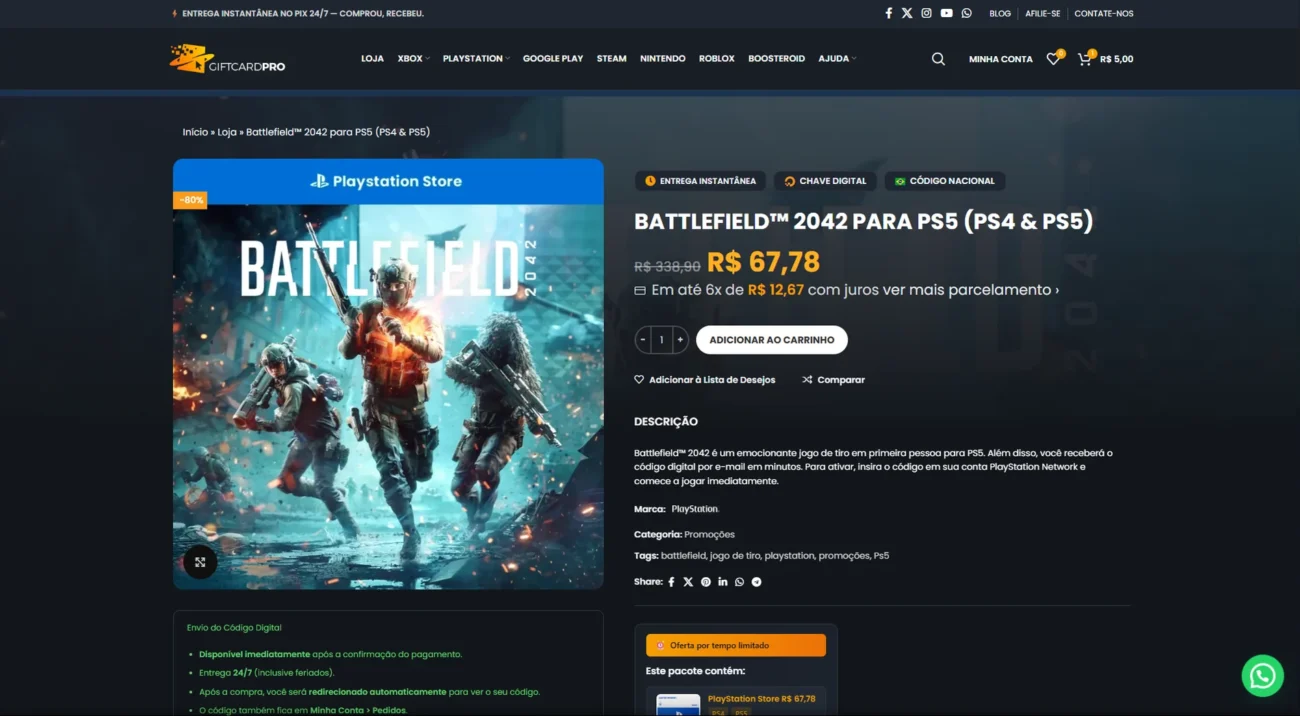
Task: Click the quantity input field
Action: [x=661, y=340]
